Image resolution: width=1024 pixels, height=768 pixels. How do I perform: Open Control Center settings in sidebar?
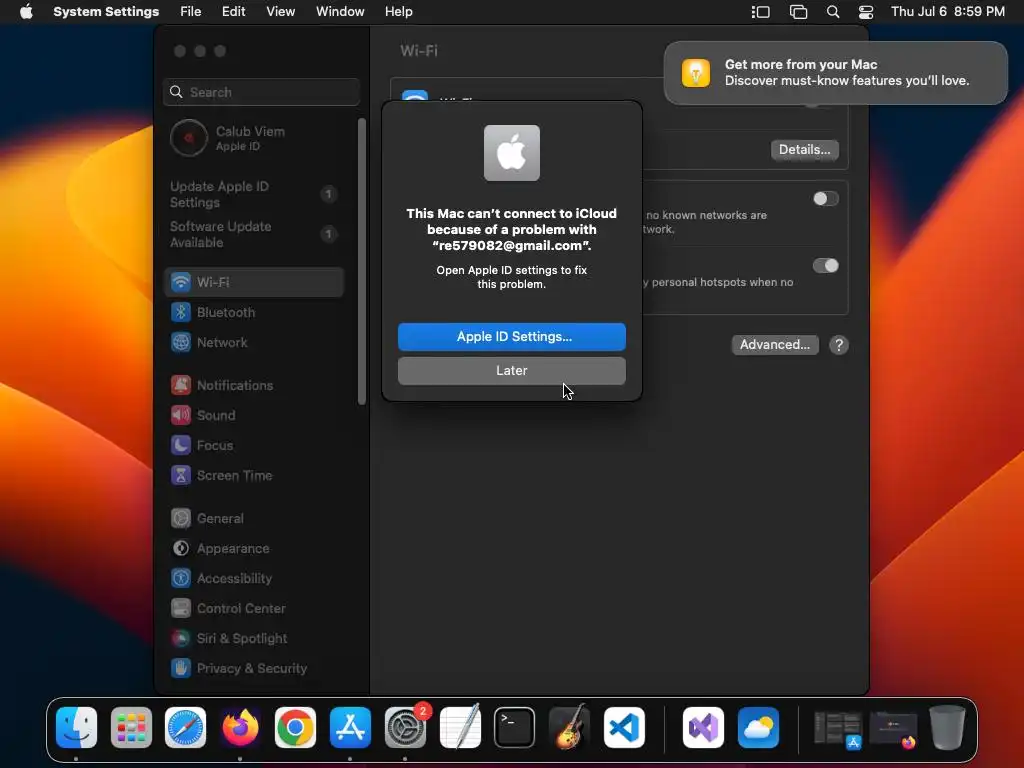[x=254, y=609]
